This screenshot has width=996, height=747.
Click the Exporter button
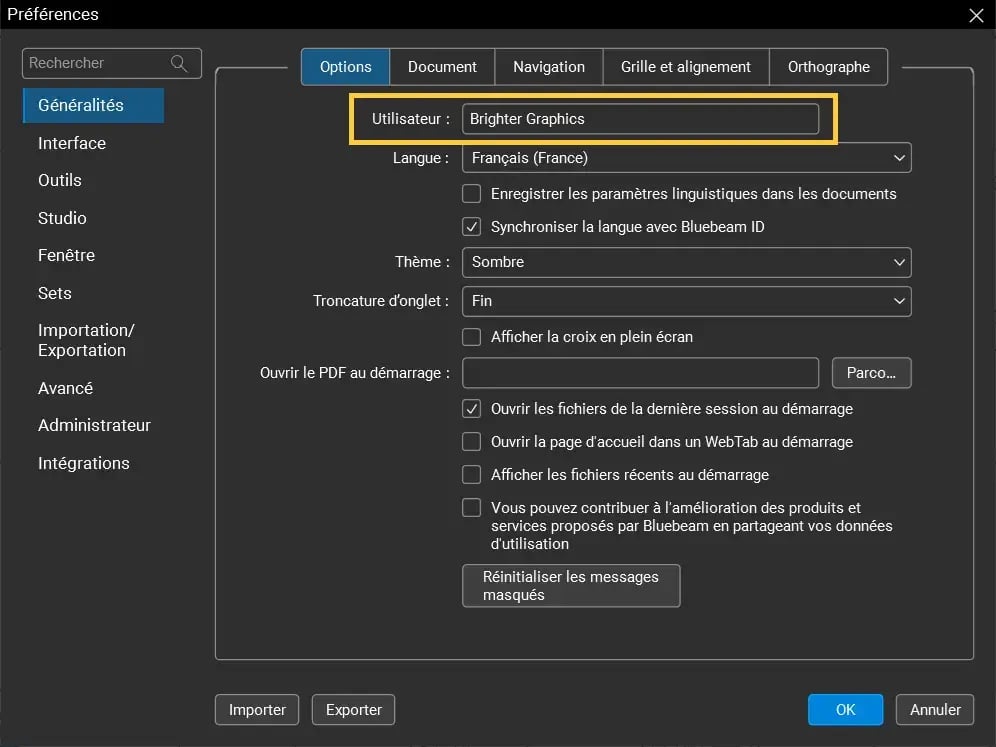(353, 709)
